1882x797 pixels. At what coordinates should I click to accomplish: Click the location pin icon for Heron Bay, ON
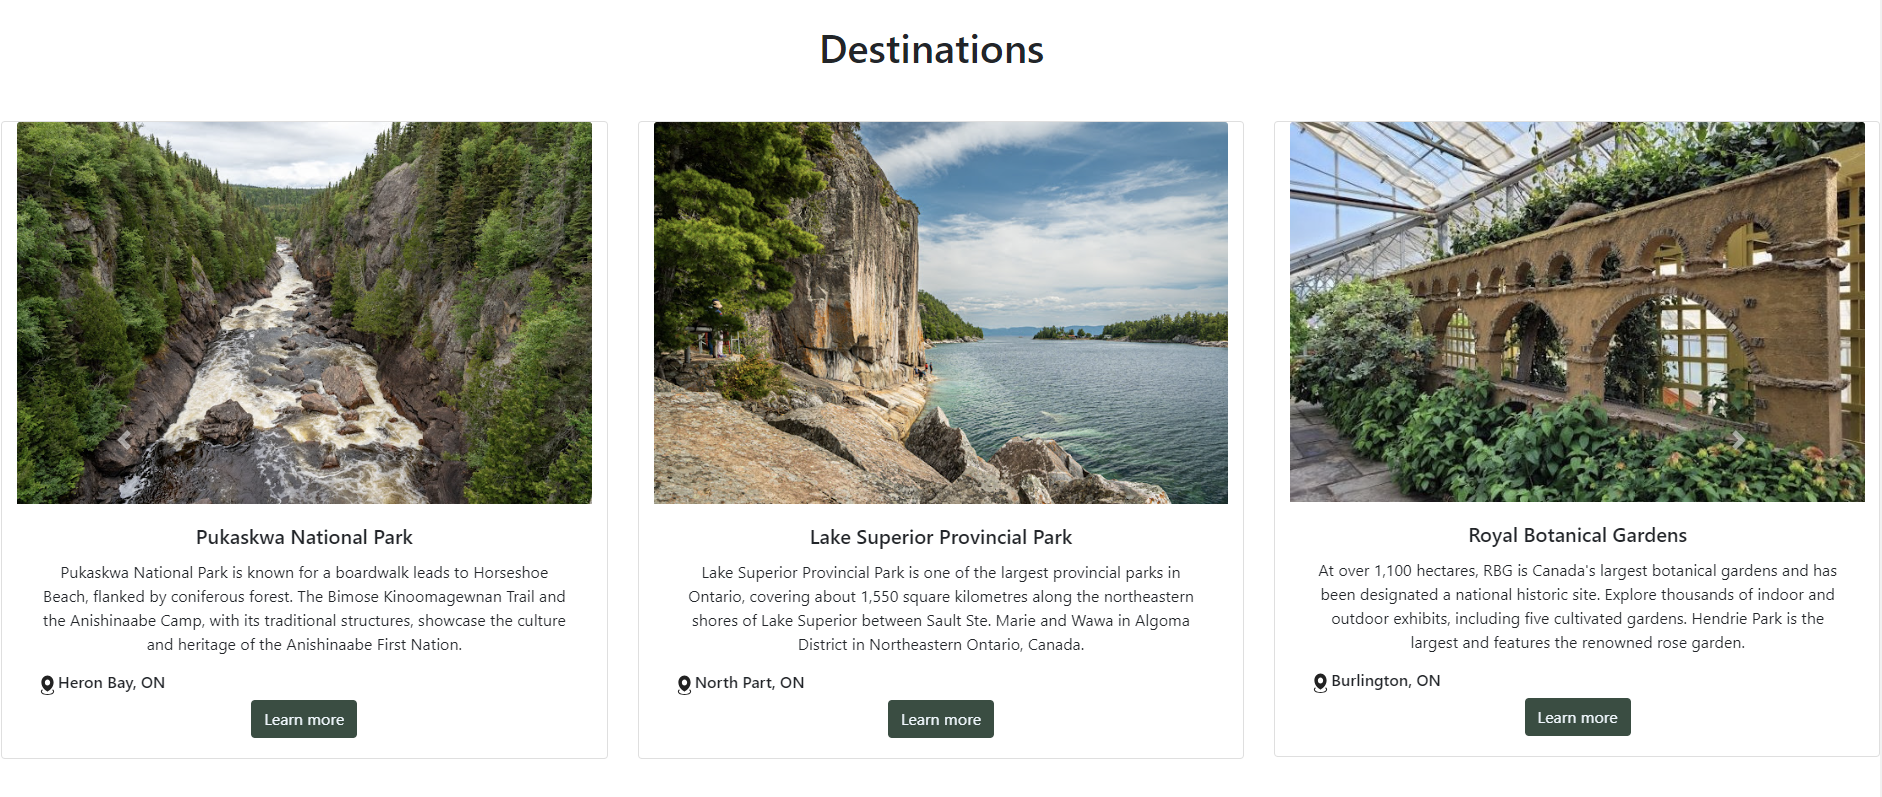(47, 683)
